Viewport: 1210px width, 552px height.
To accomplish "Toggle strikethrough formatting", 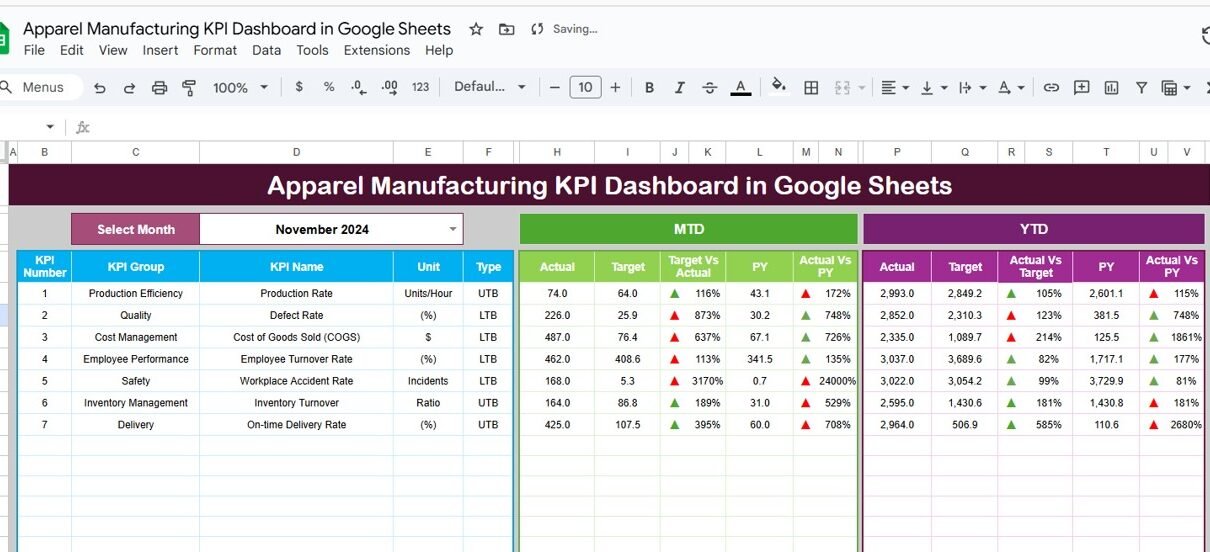I will pyautogui.click(x=709, y=87).
